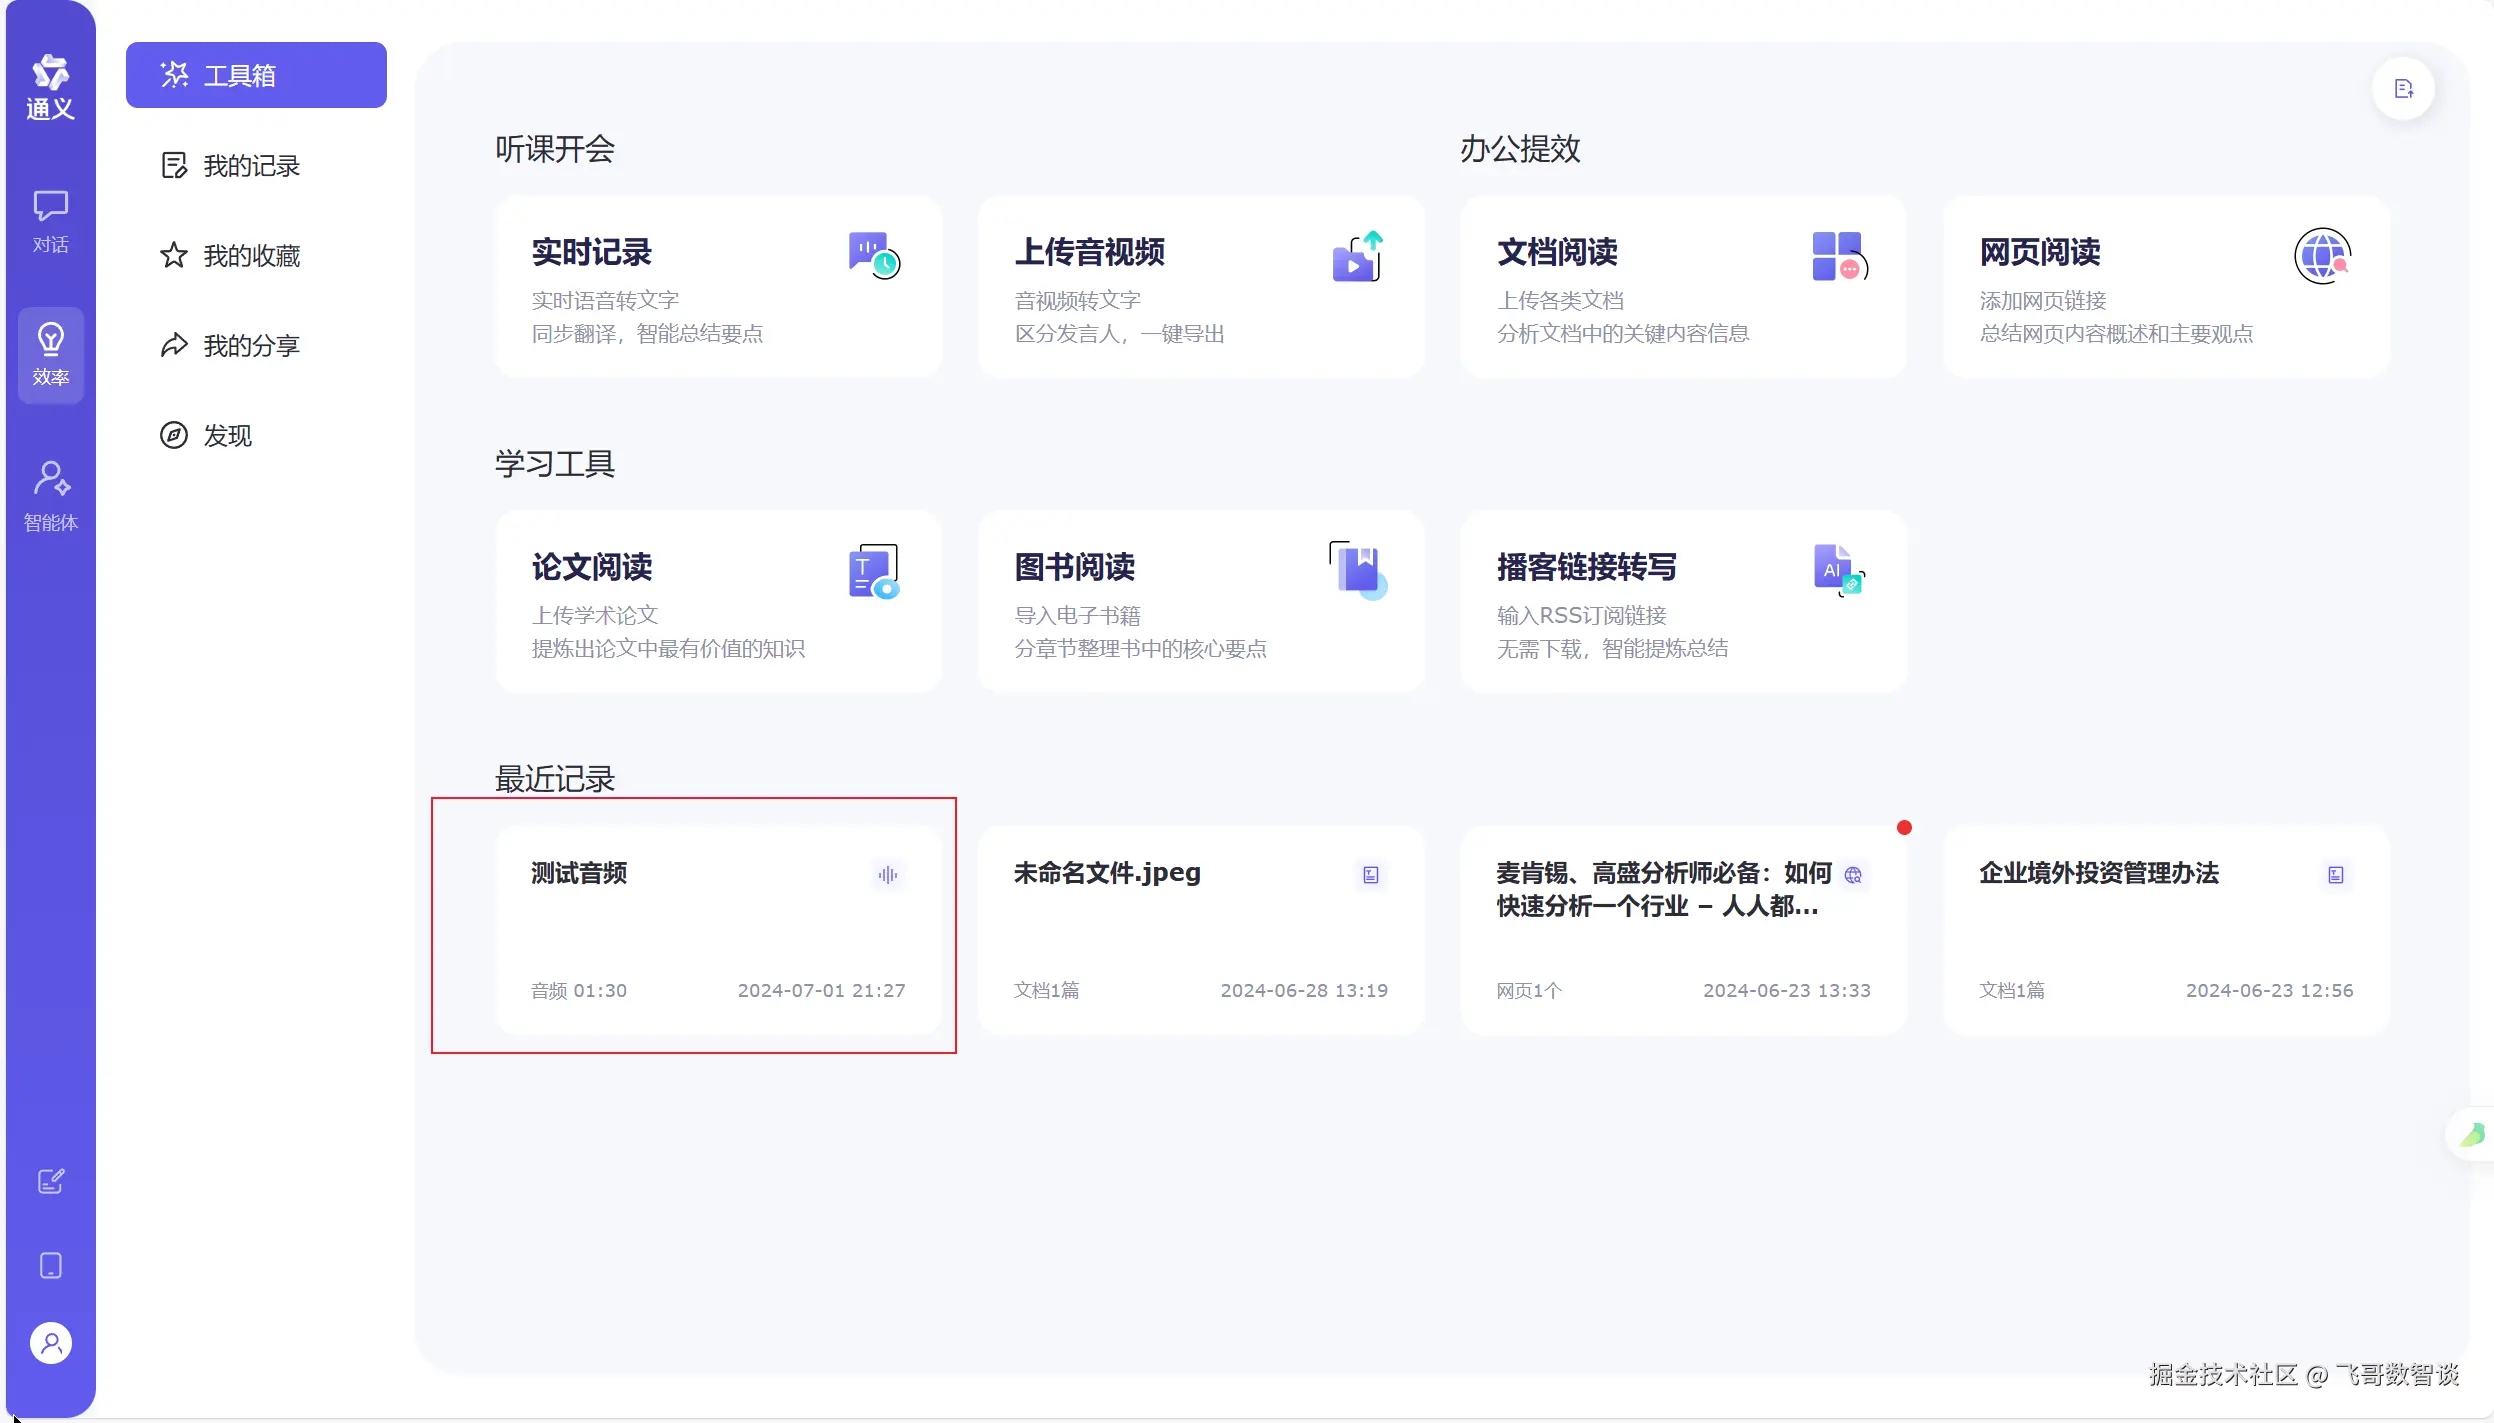
Task: Open the 上传音视频 upload card
Action: tap(1200, 287)
